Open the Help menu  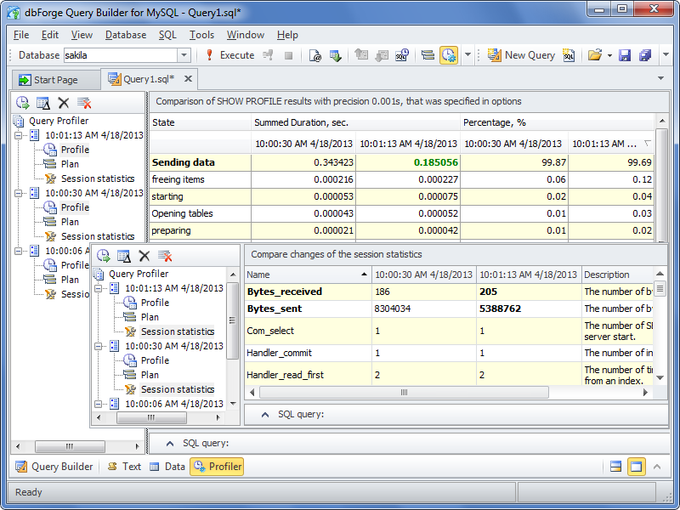tap(288, 35)
